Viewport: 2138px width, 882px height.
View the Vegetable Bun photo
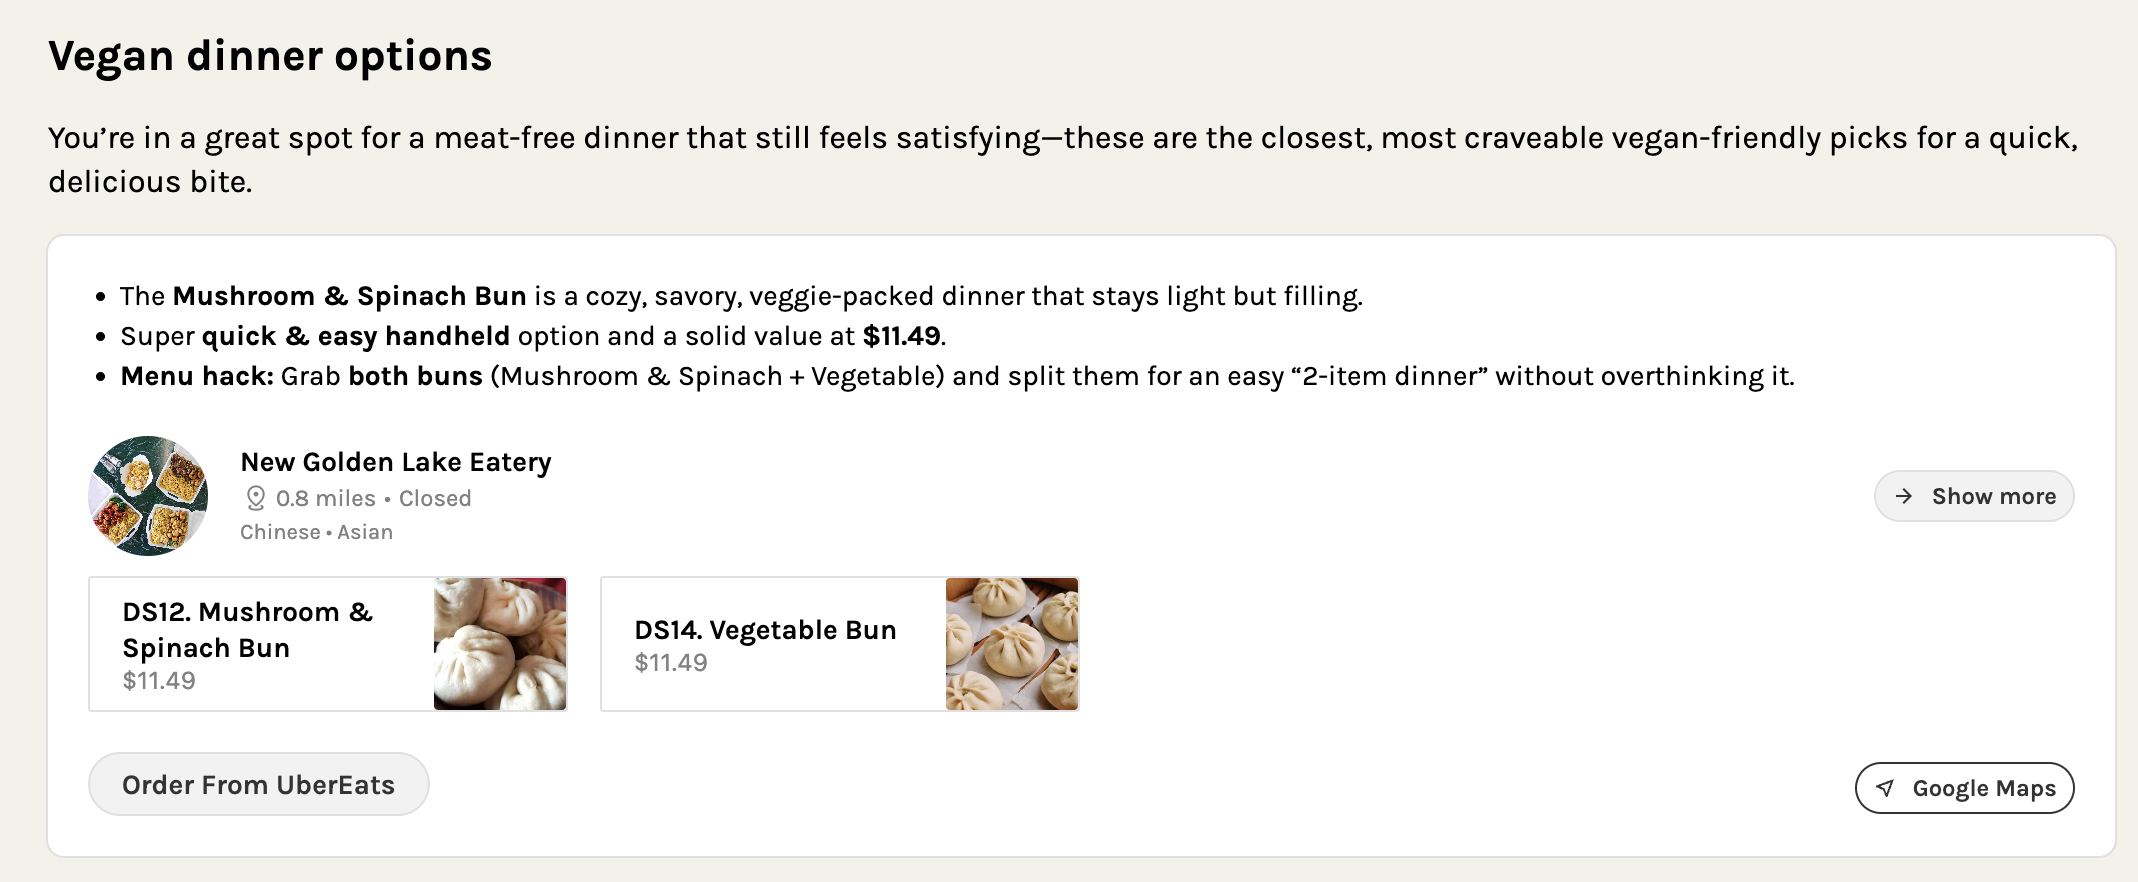point(1012,644)
